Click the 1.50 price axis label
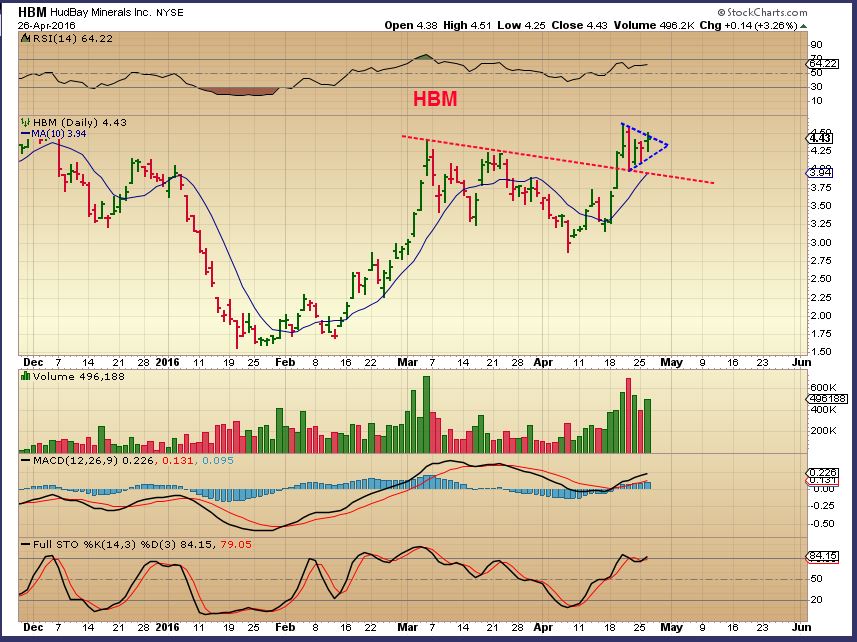The height and width of the screenshot is (642, 857). [823, 352]
